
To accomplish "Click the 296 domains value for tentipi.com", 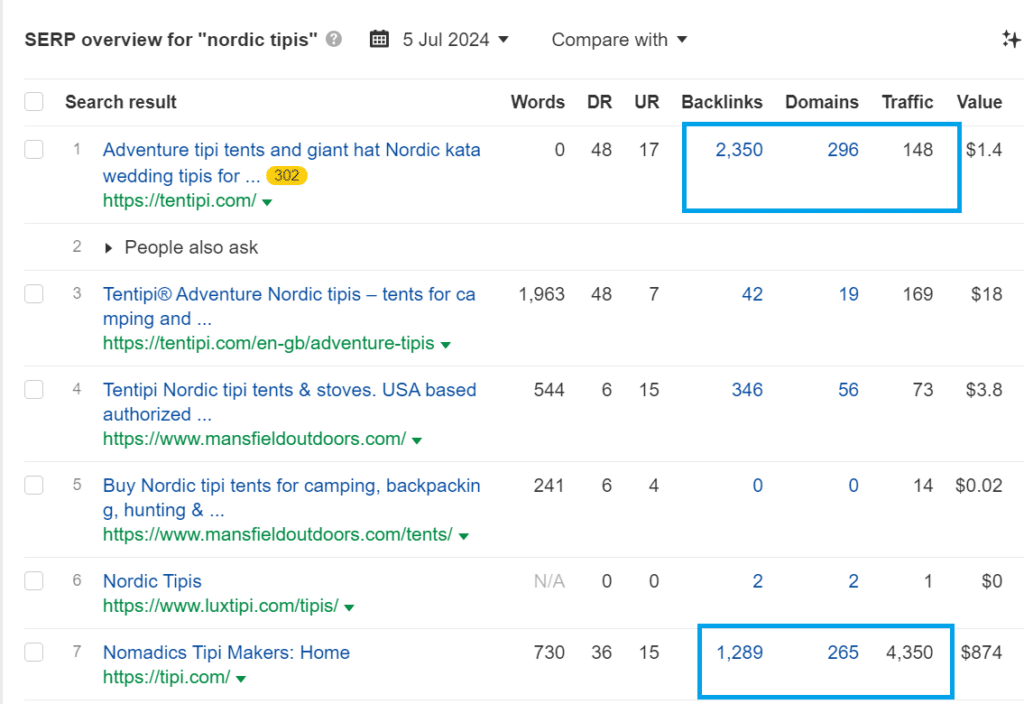I will pyautogui.click(x=842, y=150).
